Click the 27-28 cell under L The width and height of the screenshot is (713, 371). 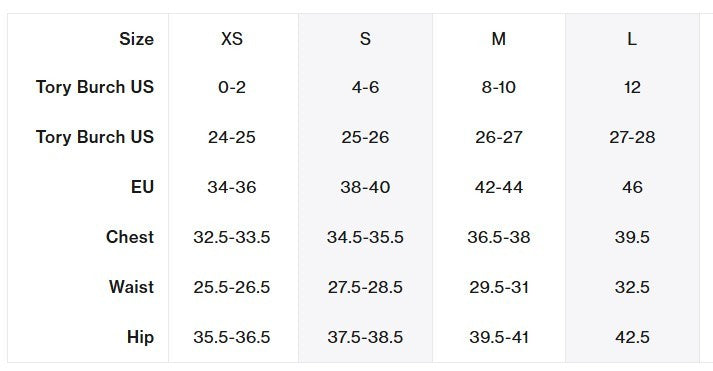tap(632, 137)
